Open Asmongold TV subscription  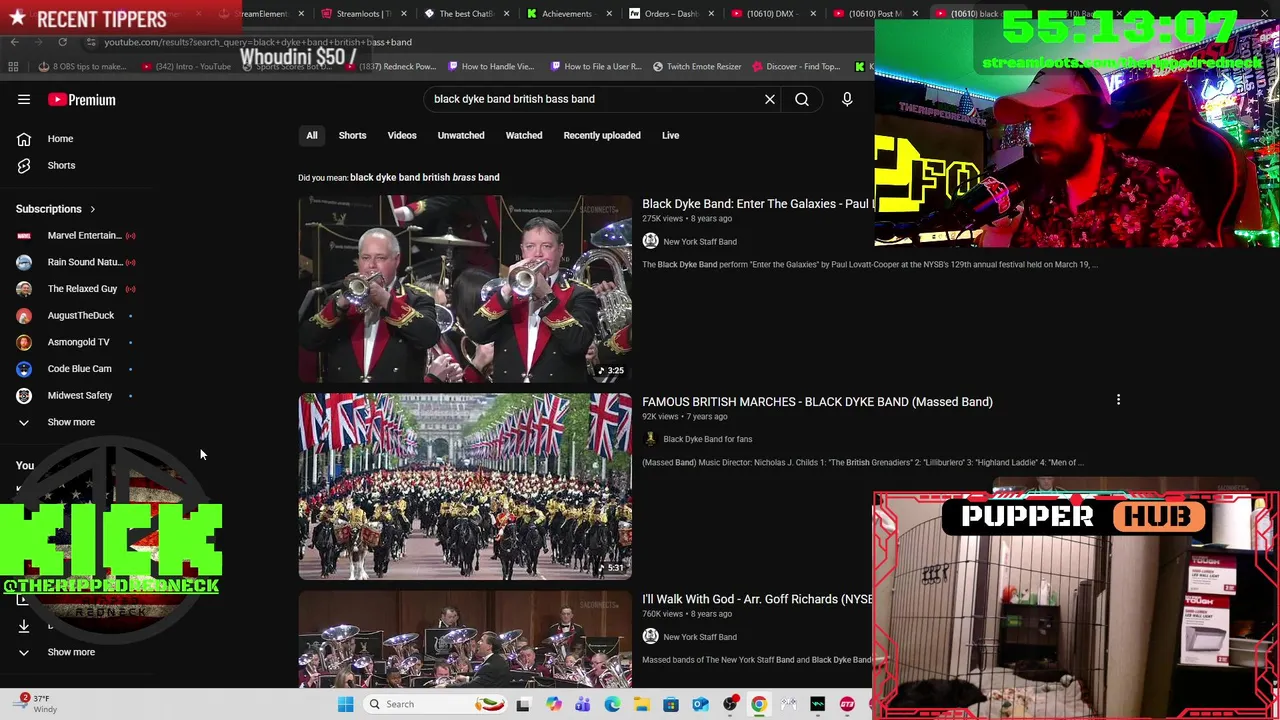(76, 342)
